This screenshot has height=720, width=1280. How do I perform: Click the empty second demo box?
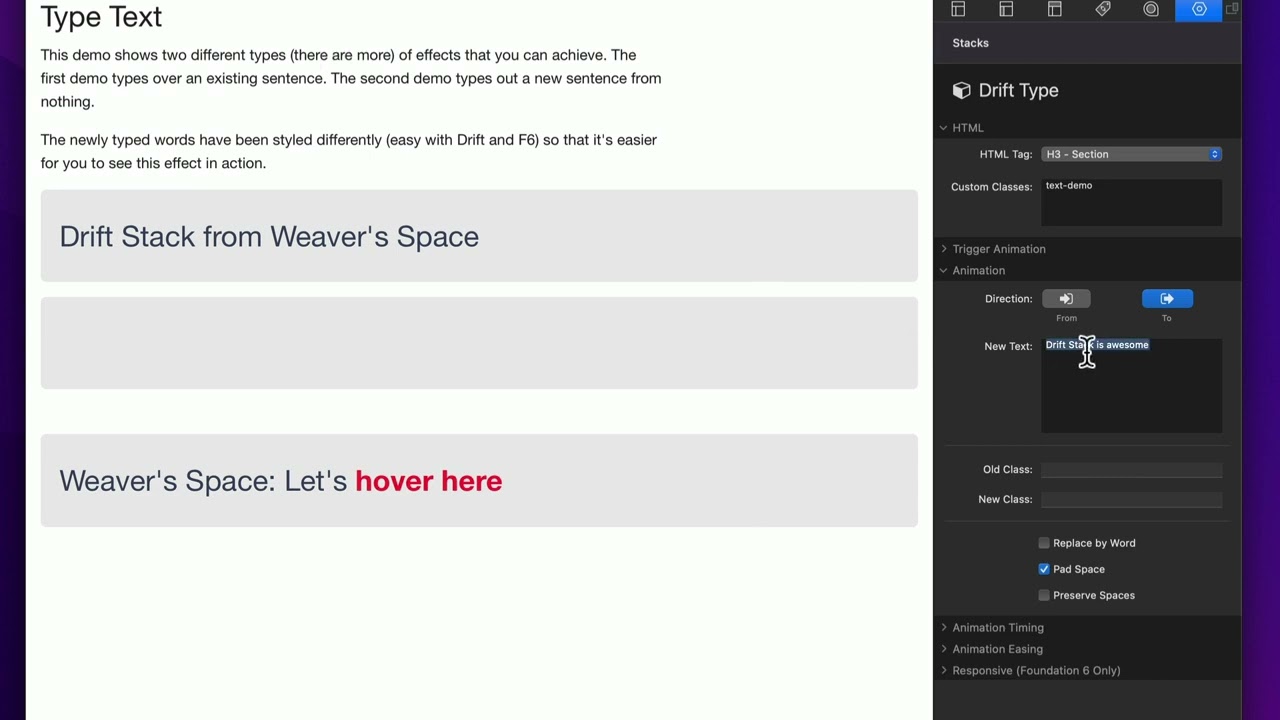(x=479, y=343)
